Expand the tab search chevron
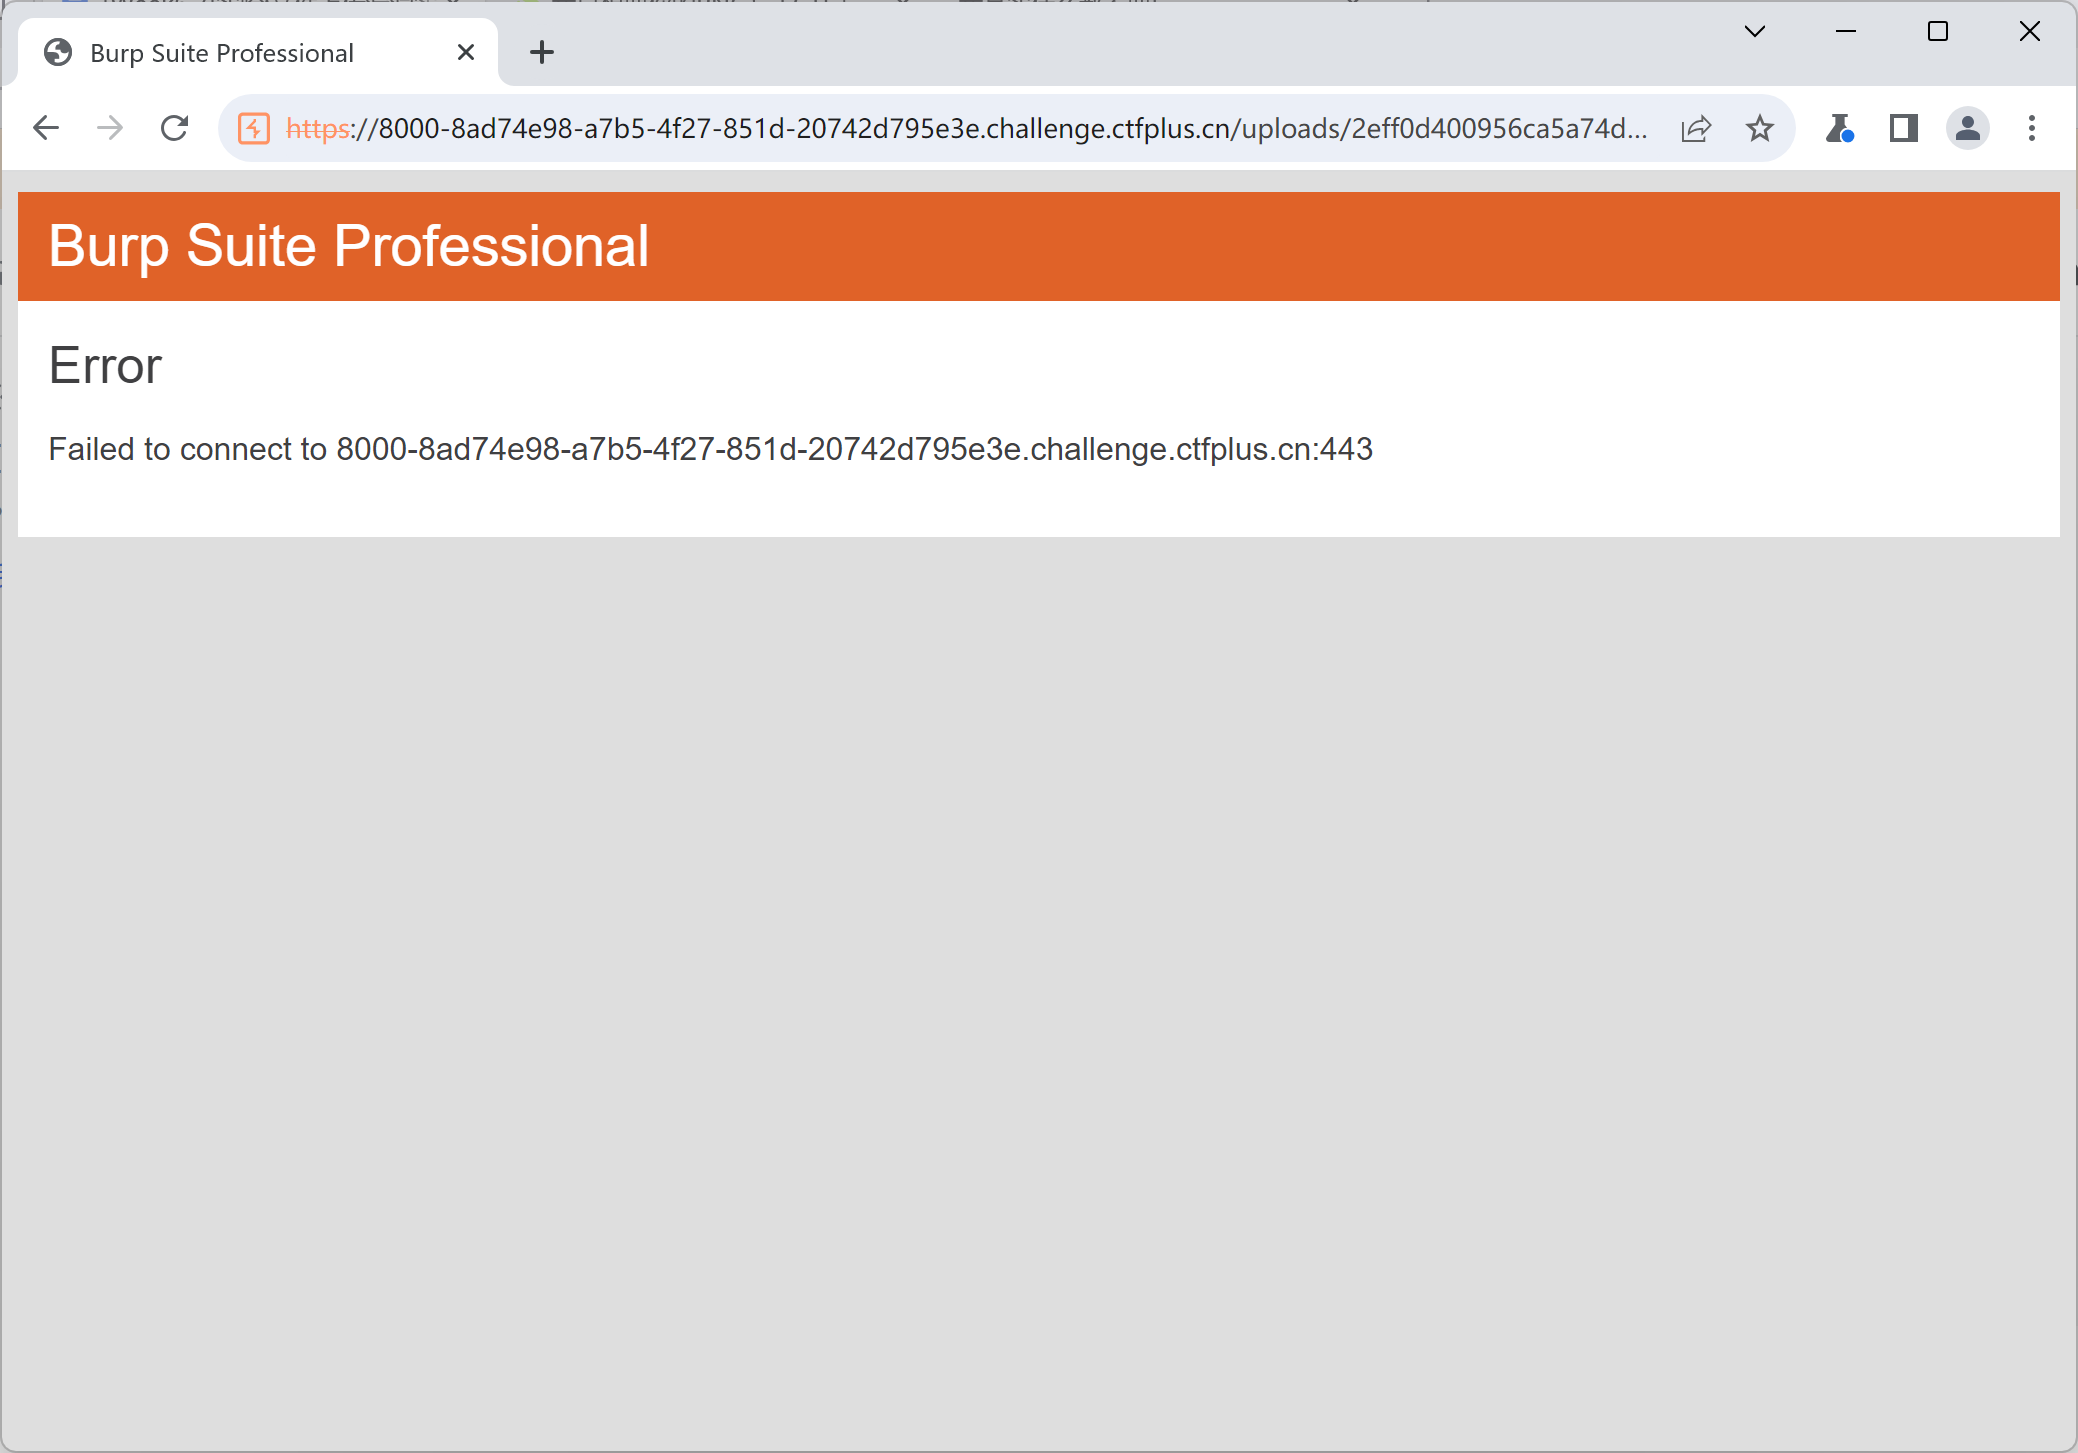The height and width of the screenshot is (1453, 2078). (1754, 32)
